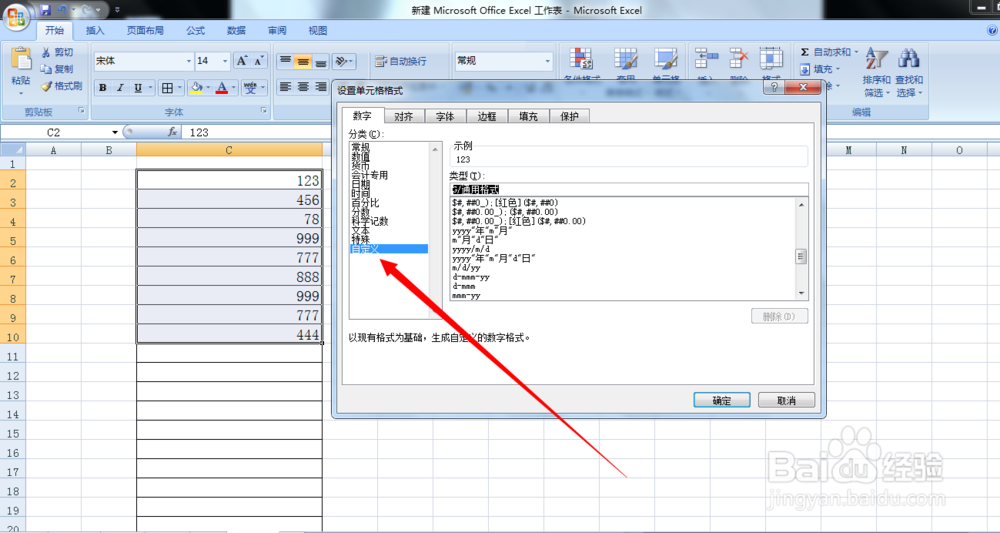Open the phonetic guide (wén) tool
The width and height of the screenshot is (1000, 533).
pyautogui.click(x=251, y=88)
